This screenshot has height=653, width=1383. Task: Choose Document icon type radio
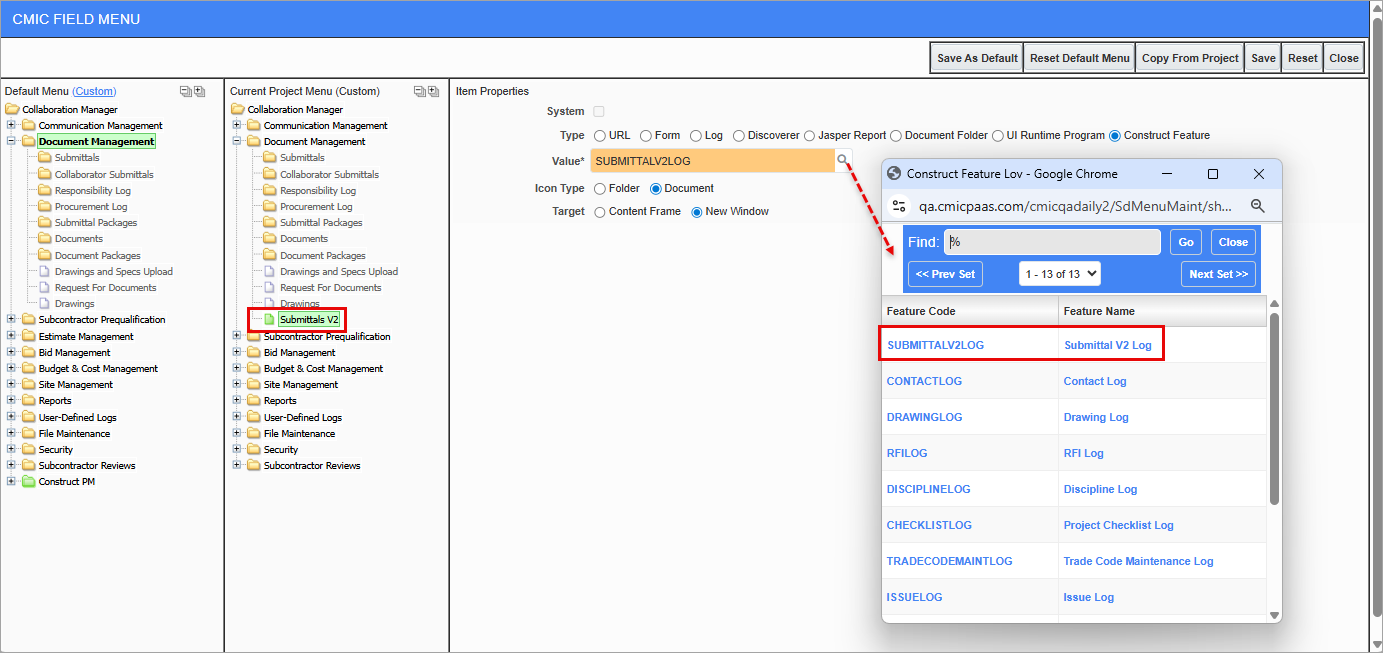coord(656,189)
